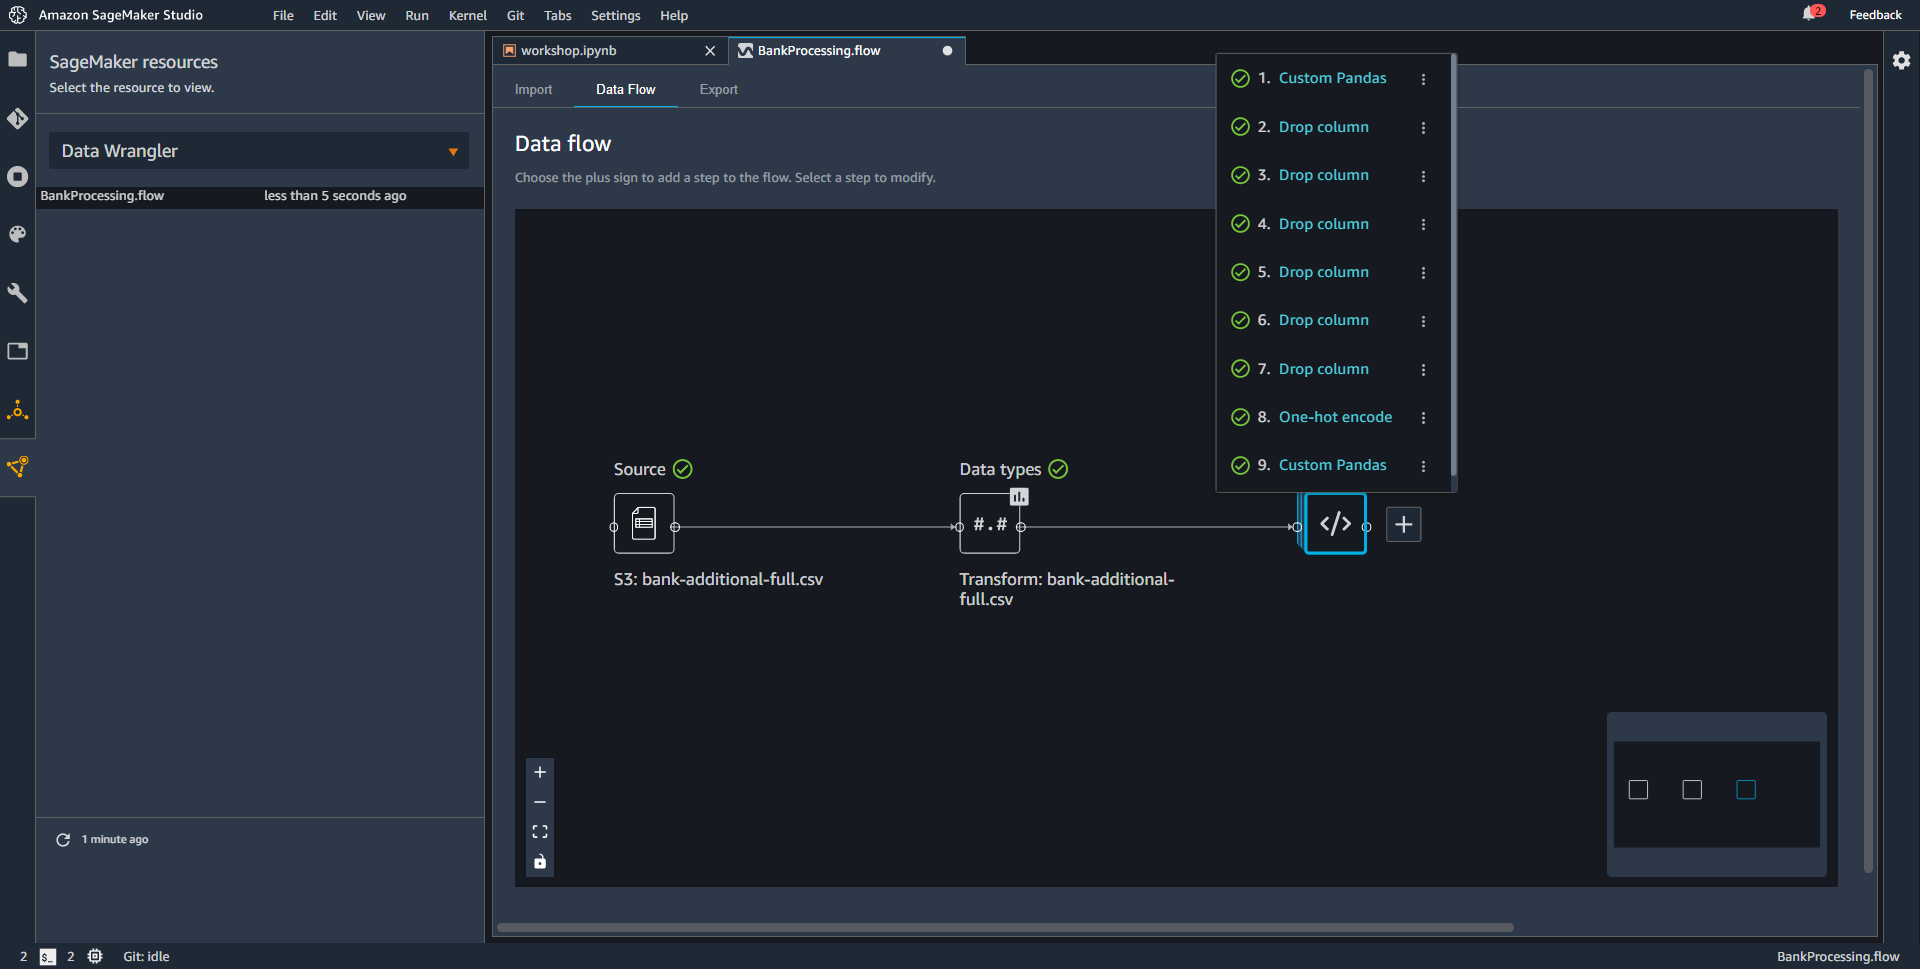
Task: Open the Git menu
Action: pyautogui.click(x=515, y=15)
